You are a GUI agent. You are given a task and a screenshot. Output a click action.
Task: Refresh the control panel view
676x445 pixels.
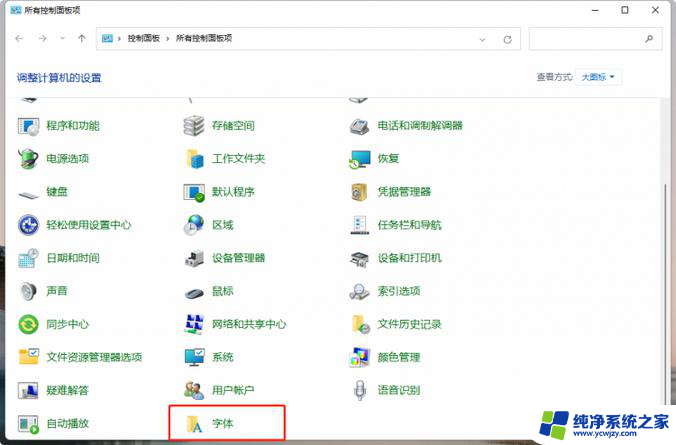[x=507, y=40]
